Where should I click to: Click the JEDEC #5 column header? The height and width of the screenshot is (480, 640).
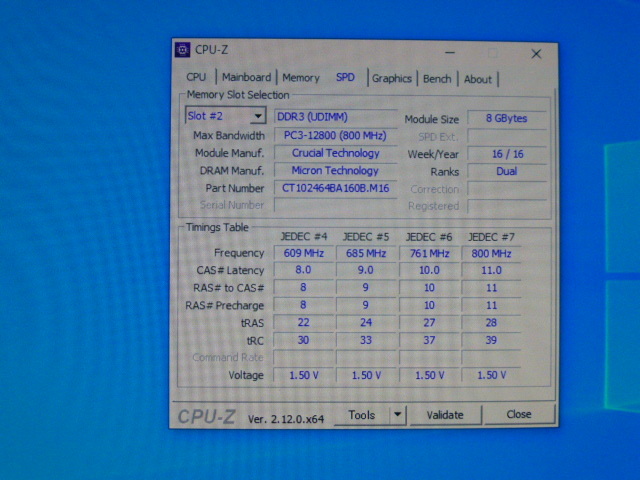[x=366, y=237]
